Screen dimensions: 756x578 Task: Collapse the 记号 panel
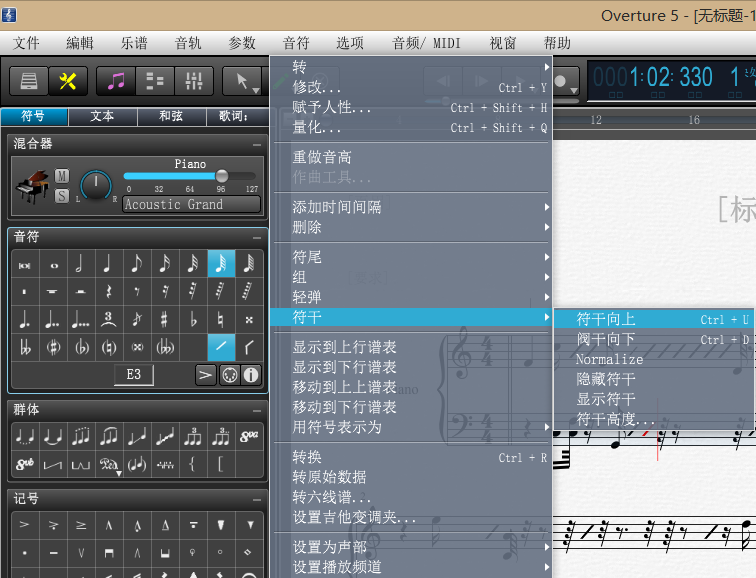tap(257, 500)
